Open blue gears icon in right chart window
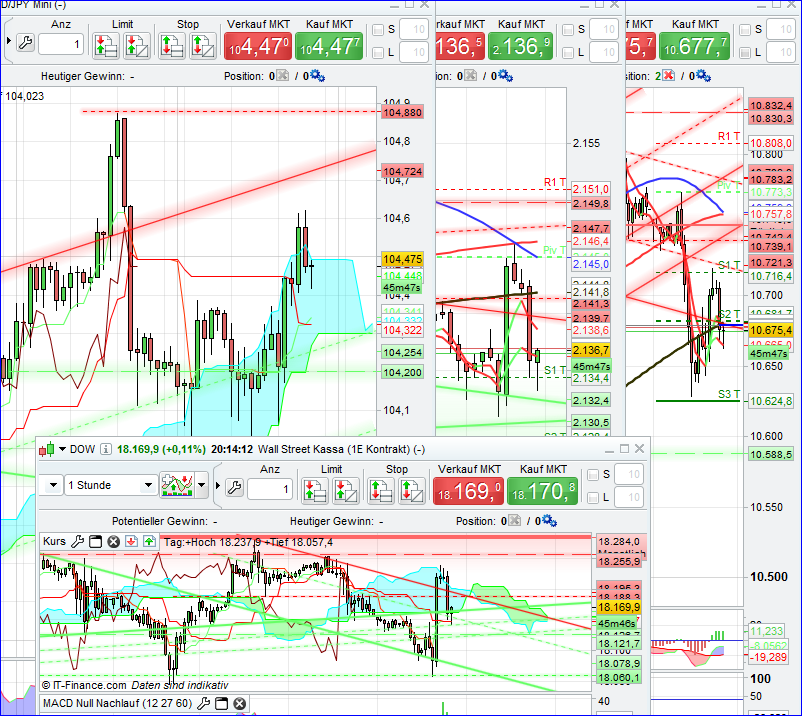 pos(703,76)
